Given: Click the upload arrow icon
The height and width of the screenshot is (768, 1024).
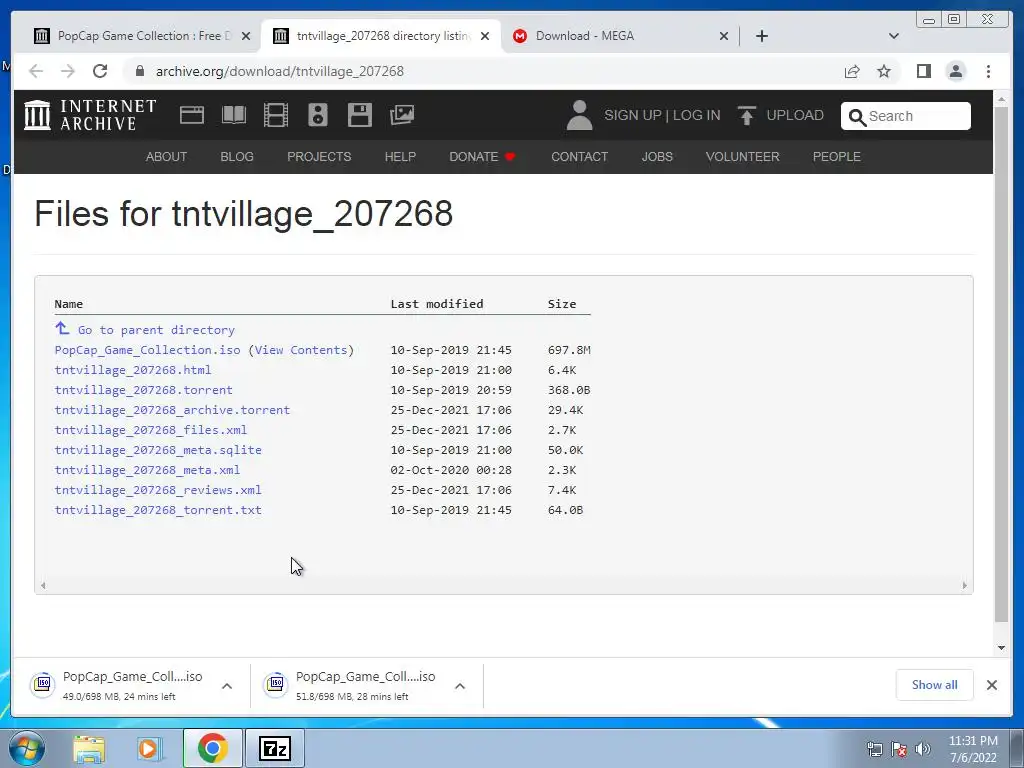Looking at the screenshot, I should [x=746, y=115].
